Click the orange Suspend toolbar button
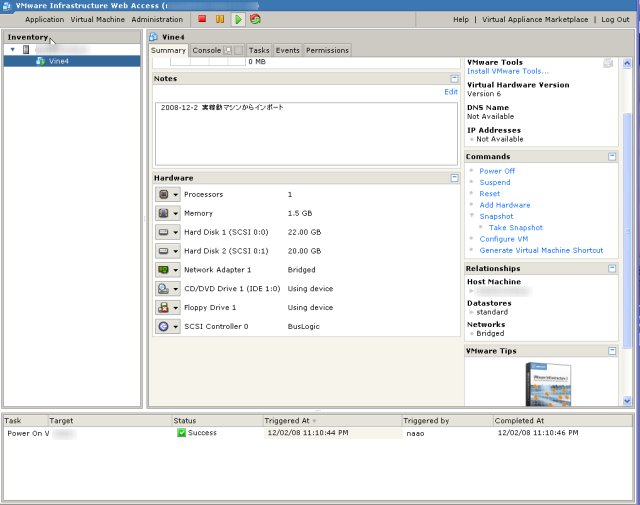Viewport: 640px width, 505px height. click(220, 19)
